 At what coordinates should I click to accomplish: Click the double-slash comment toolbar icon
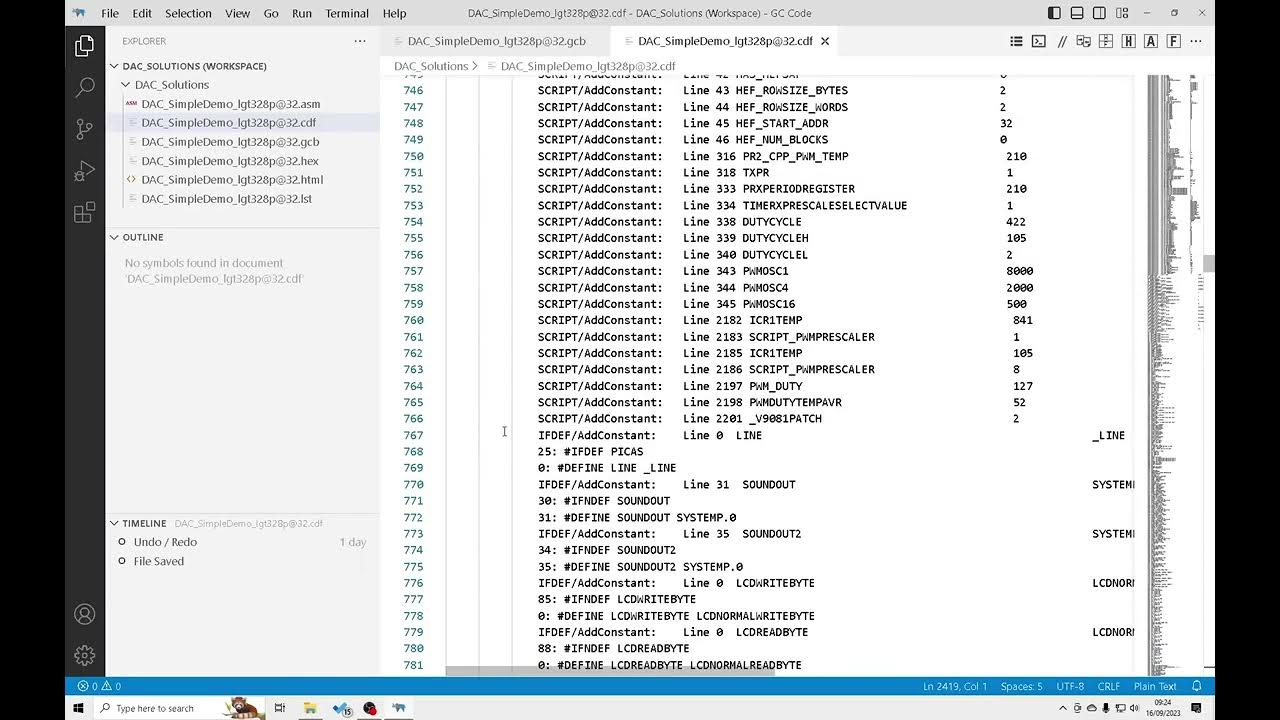(1062, 41)
